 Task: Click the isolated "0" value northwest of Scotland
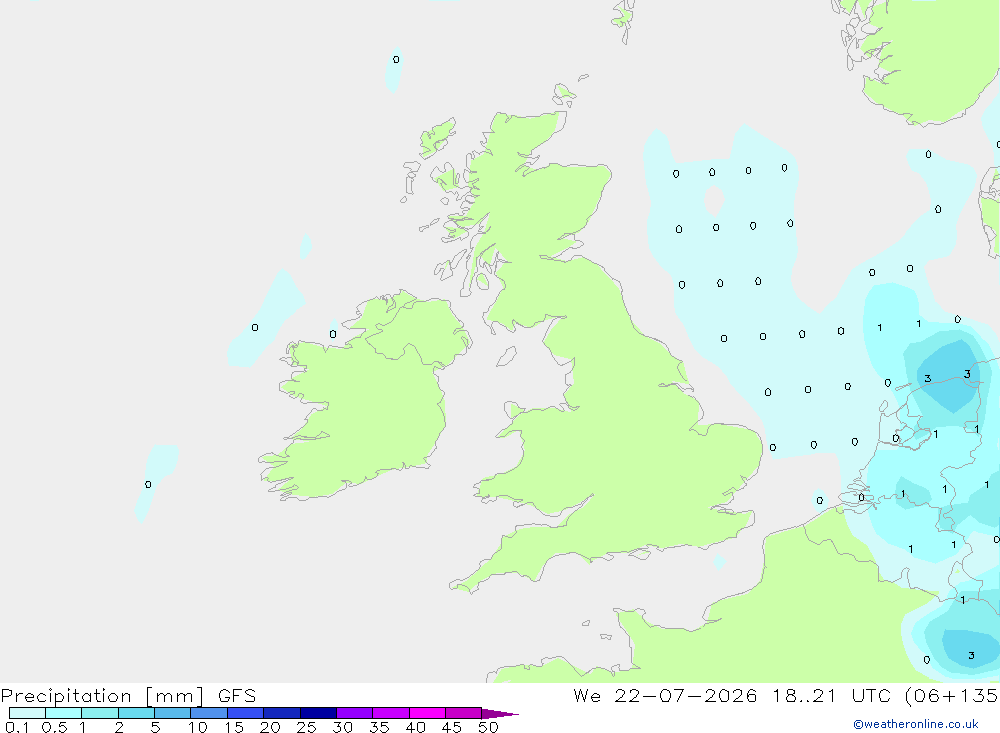tap(396, 59)
